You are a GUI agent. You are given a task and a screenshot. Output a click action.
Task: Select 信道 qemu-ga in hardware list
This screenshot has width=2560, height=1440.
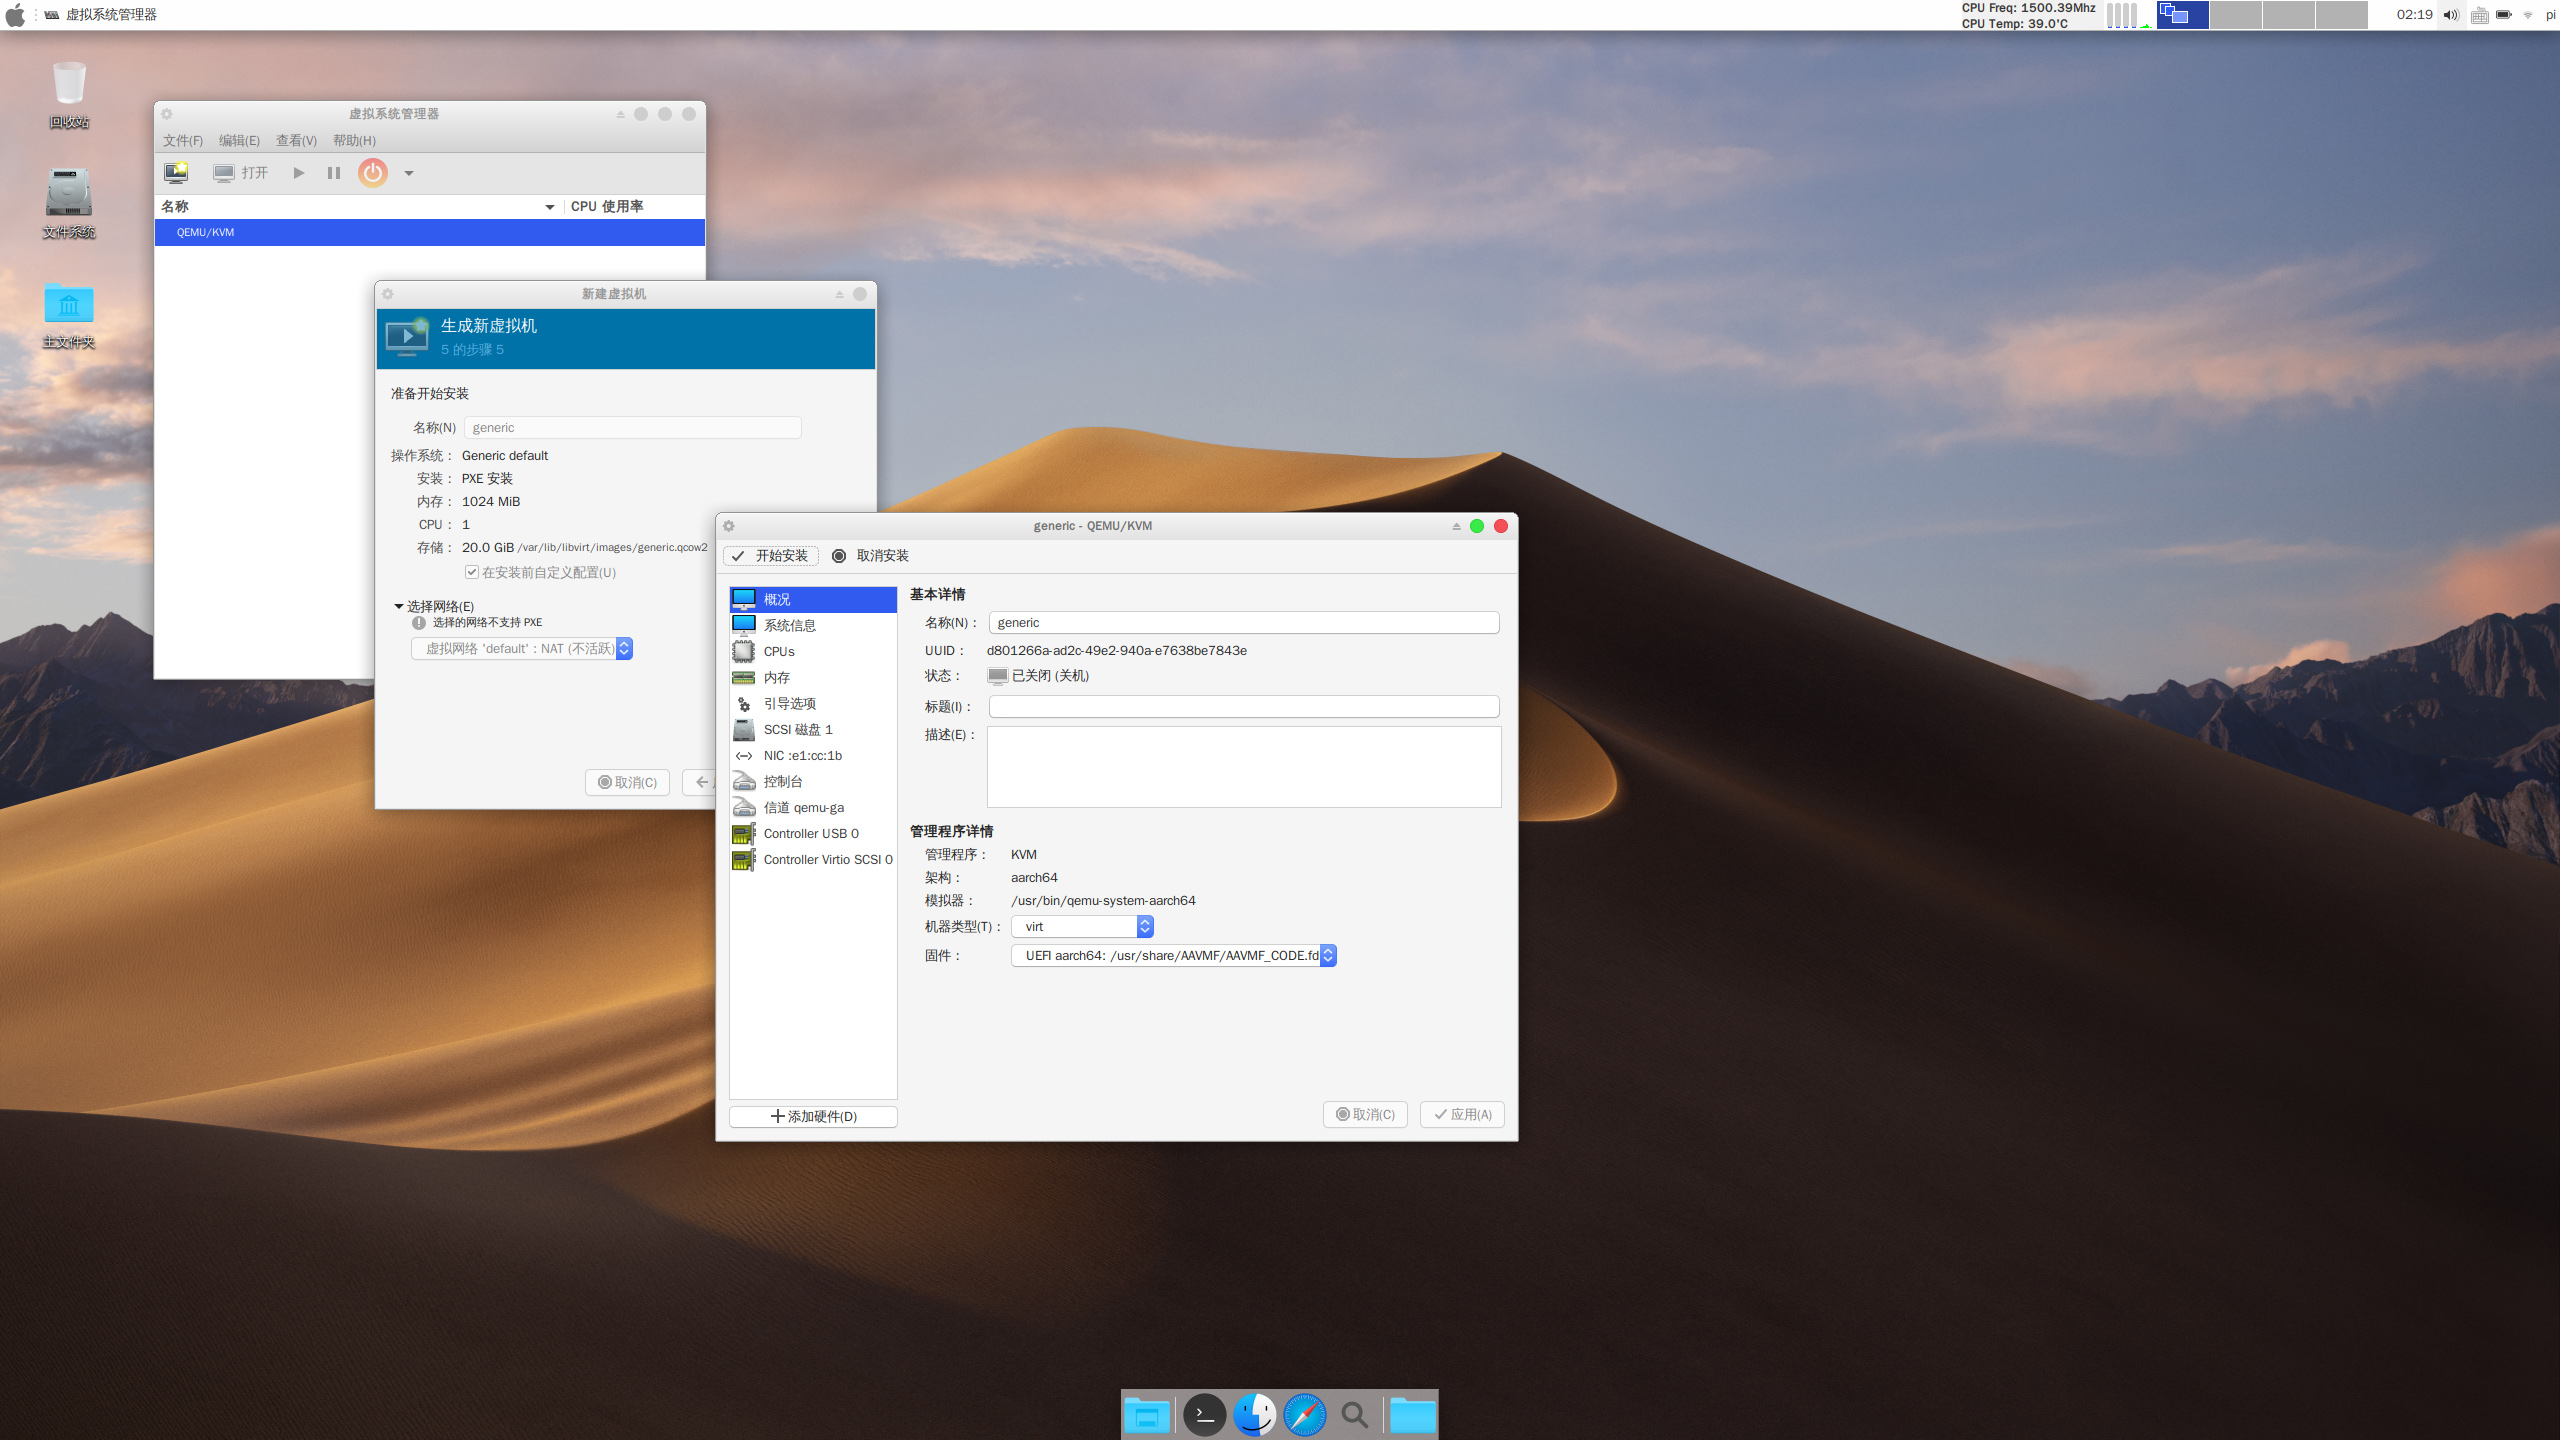tap(813, 808)
